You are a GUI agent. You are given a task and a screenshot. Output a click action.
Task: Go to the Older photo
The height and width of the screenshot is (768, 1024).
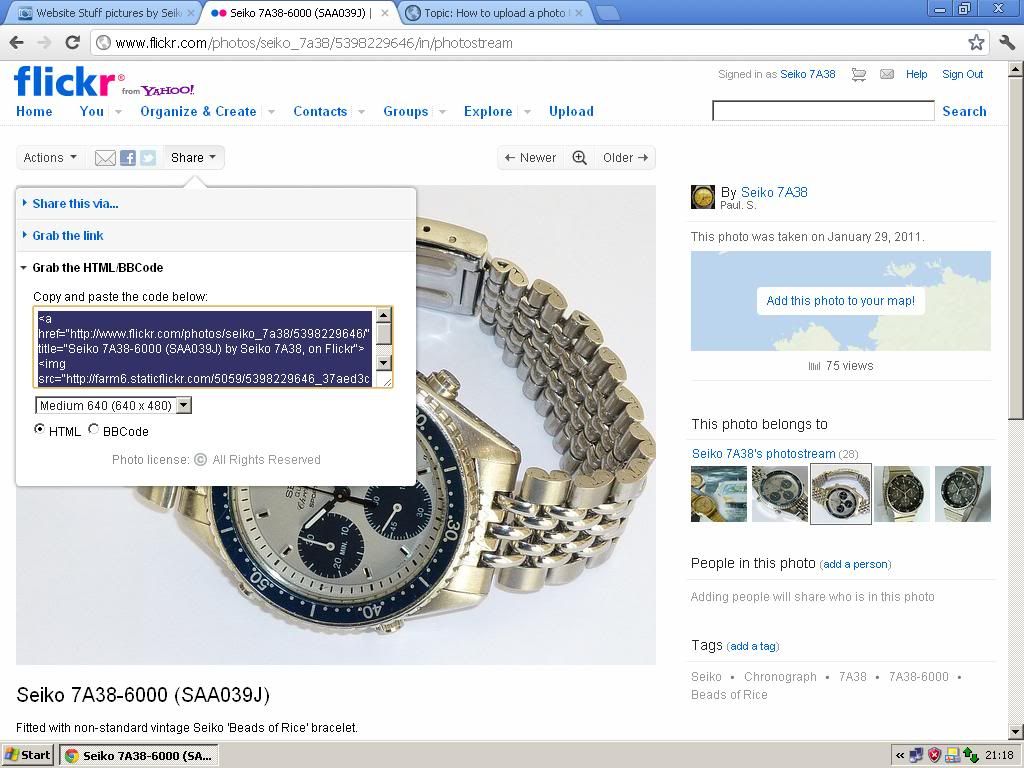coord(625,158)
